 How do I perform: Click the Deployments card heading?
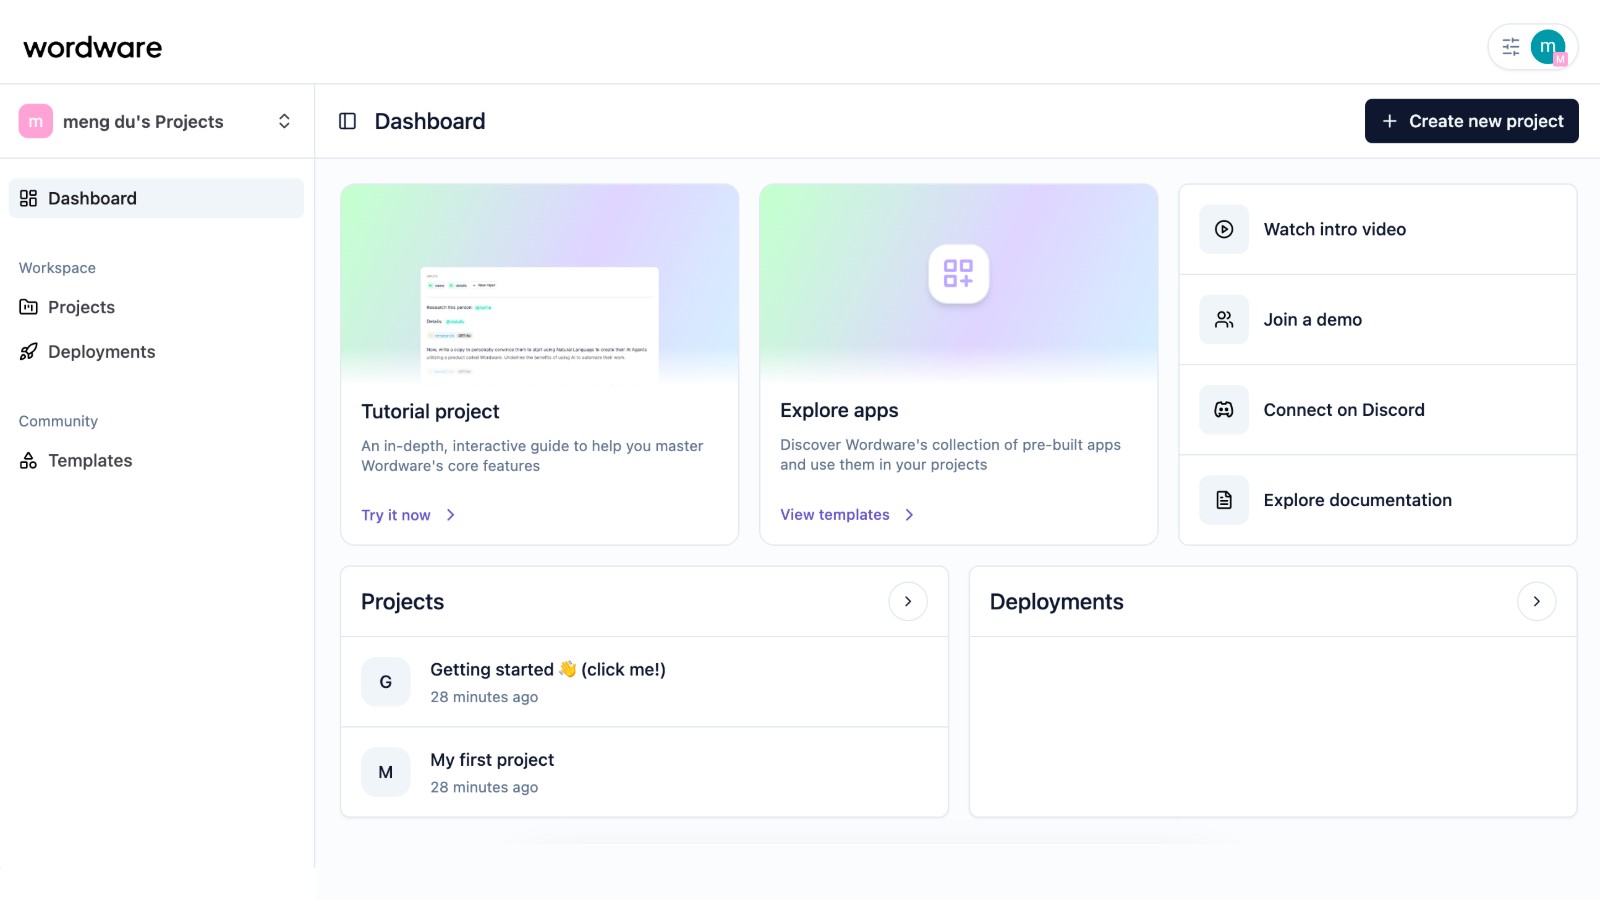pyautogui.click(x=1056, y=602)
